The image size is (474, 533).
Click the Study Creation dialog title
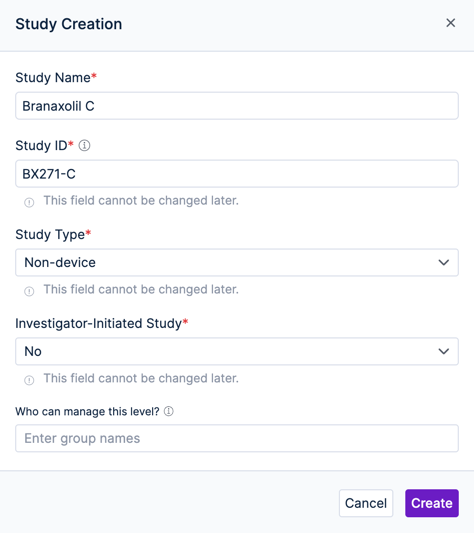[x=69, y=24]
